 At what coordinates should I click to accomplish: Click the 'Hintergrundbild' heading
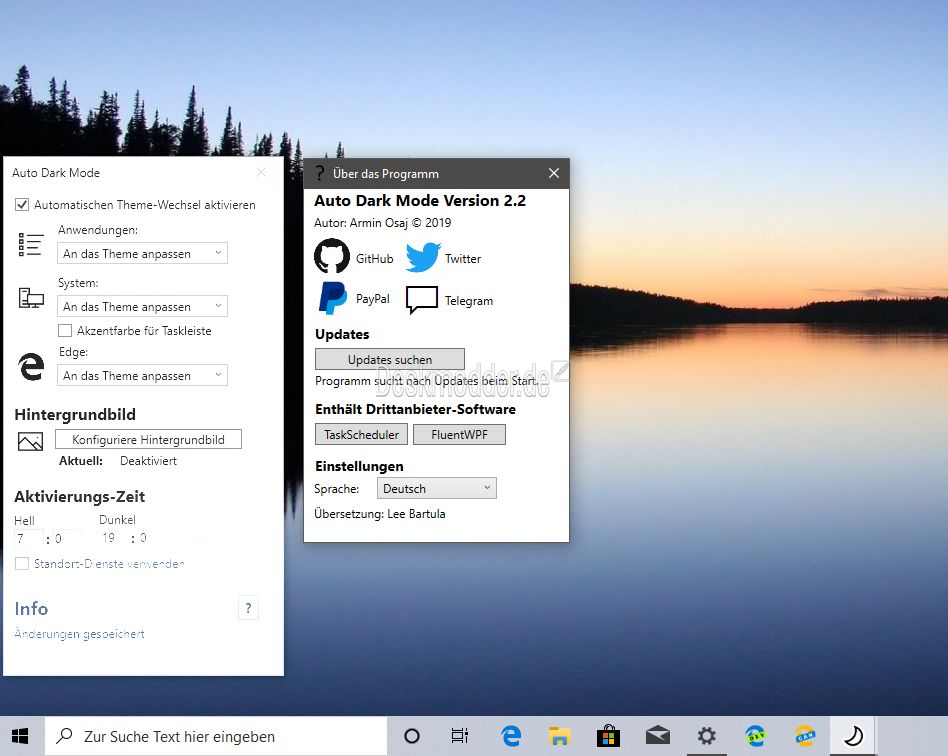tap(75, 414)
